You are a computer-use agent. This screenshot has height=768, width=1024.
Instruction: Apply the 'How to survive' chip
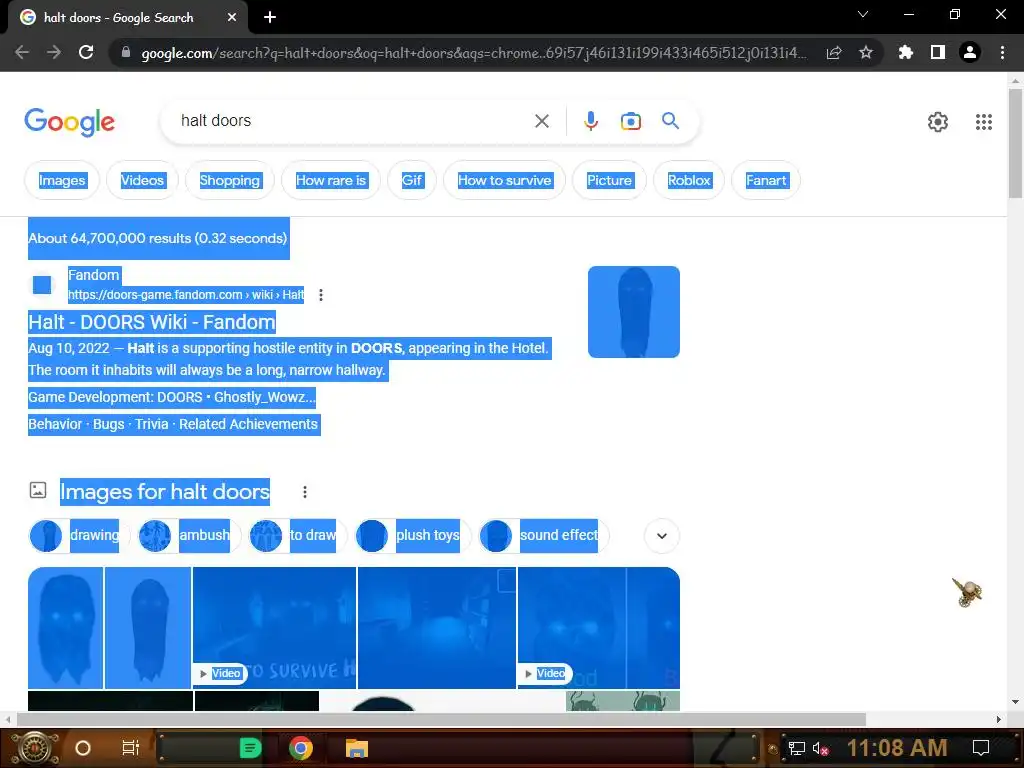click(504, 180)
